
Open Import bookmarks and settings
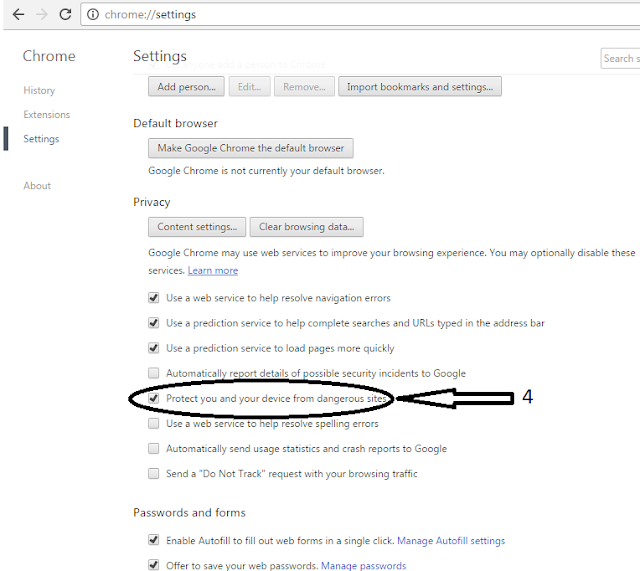point(420,87)
